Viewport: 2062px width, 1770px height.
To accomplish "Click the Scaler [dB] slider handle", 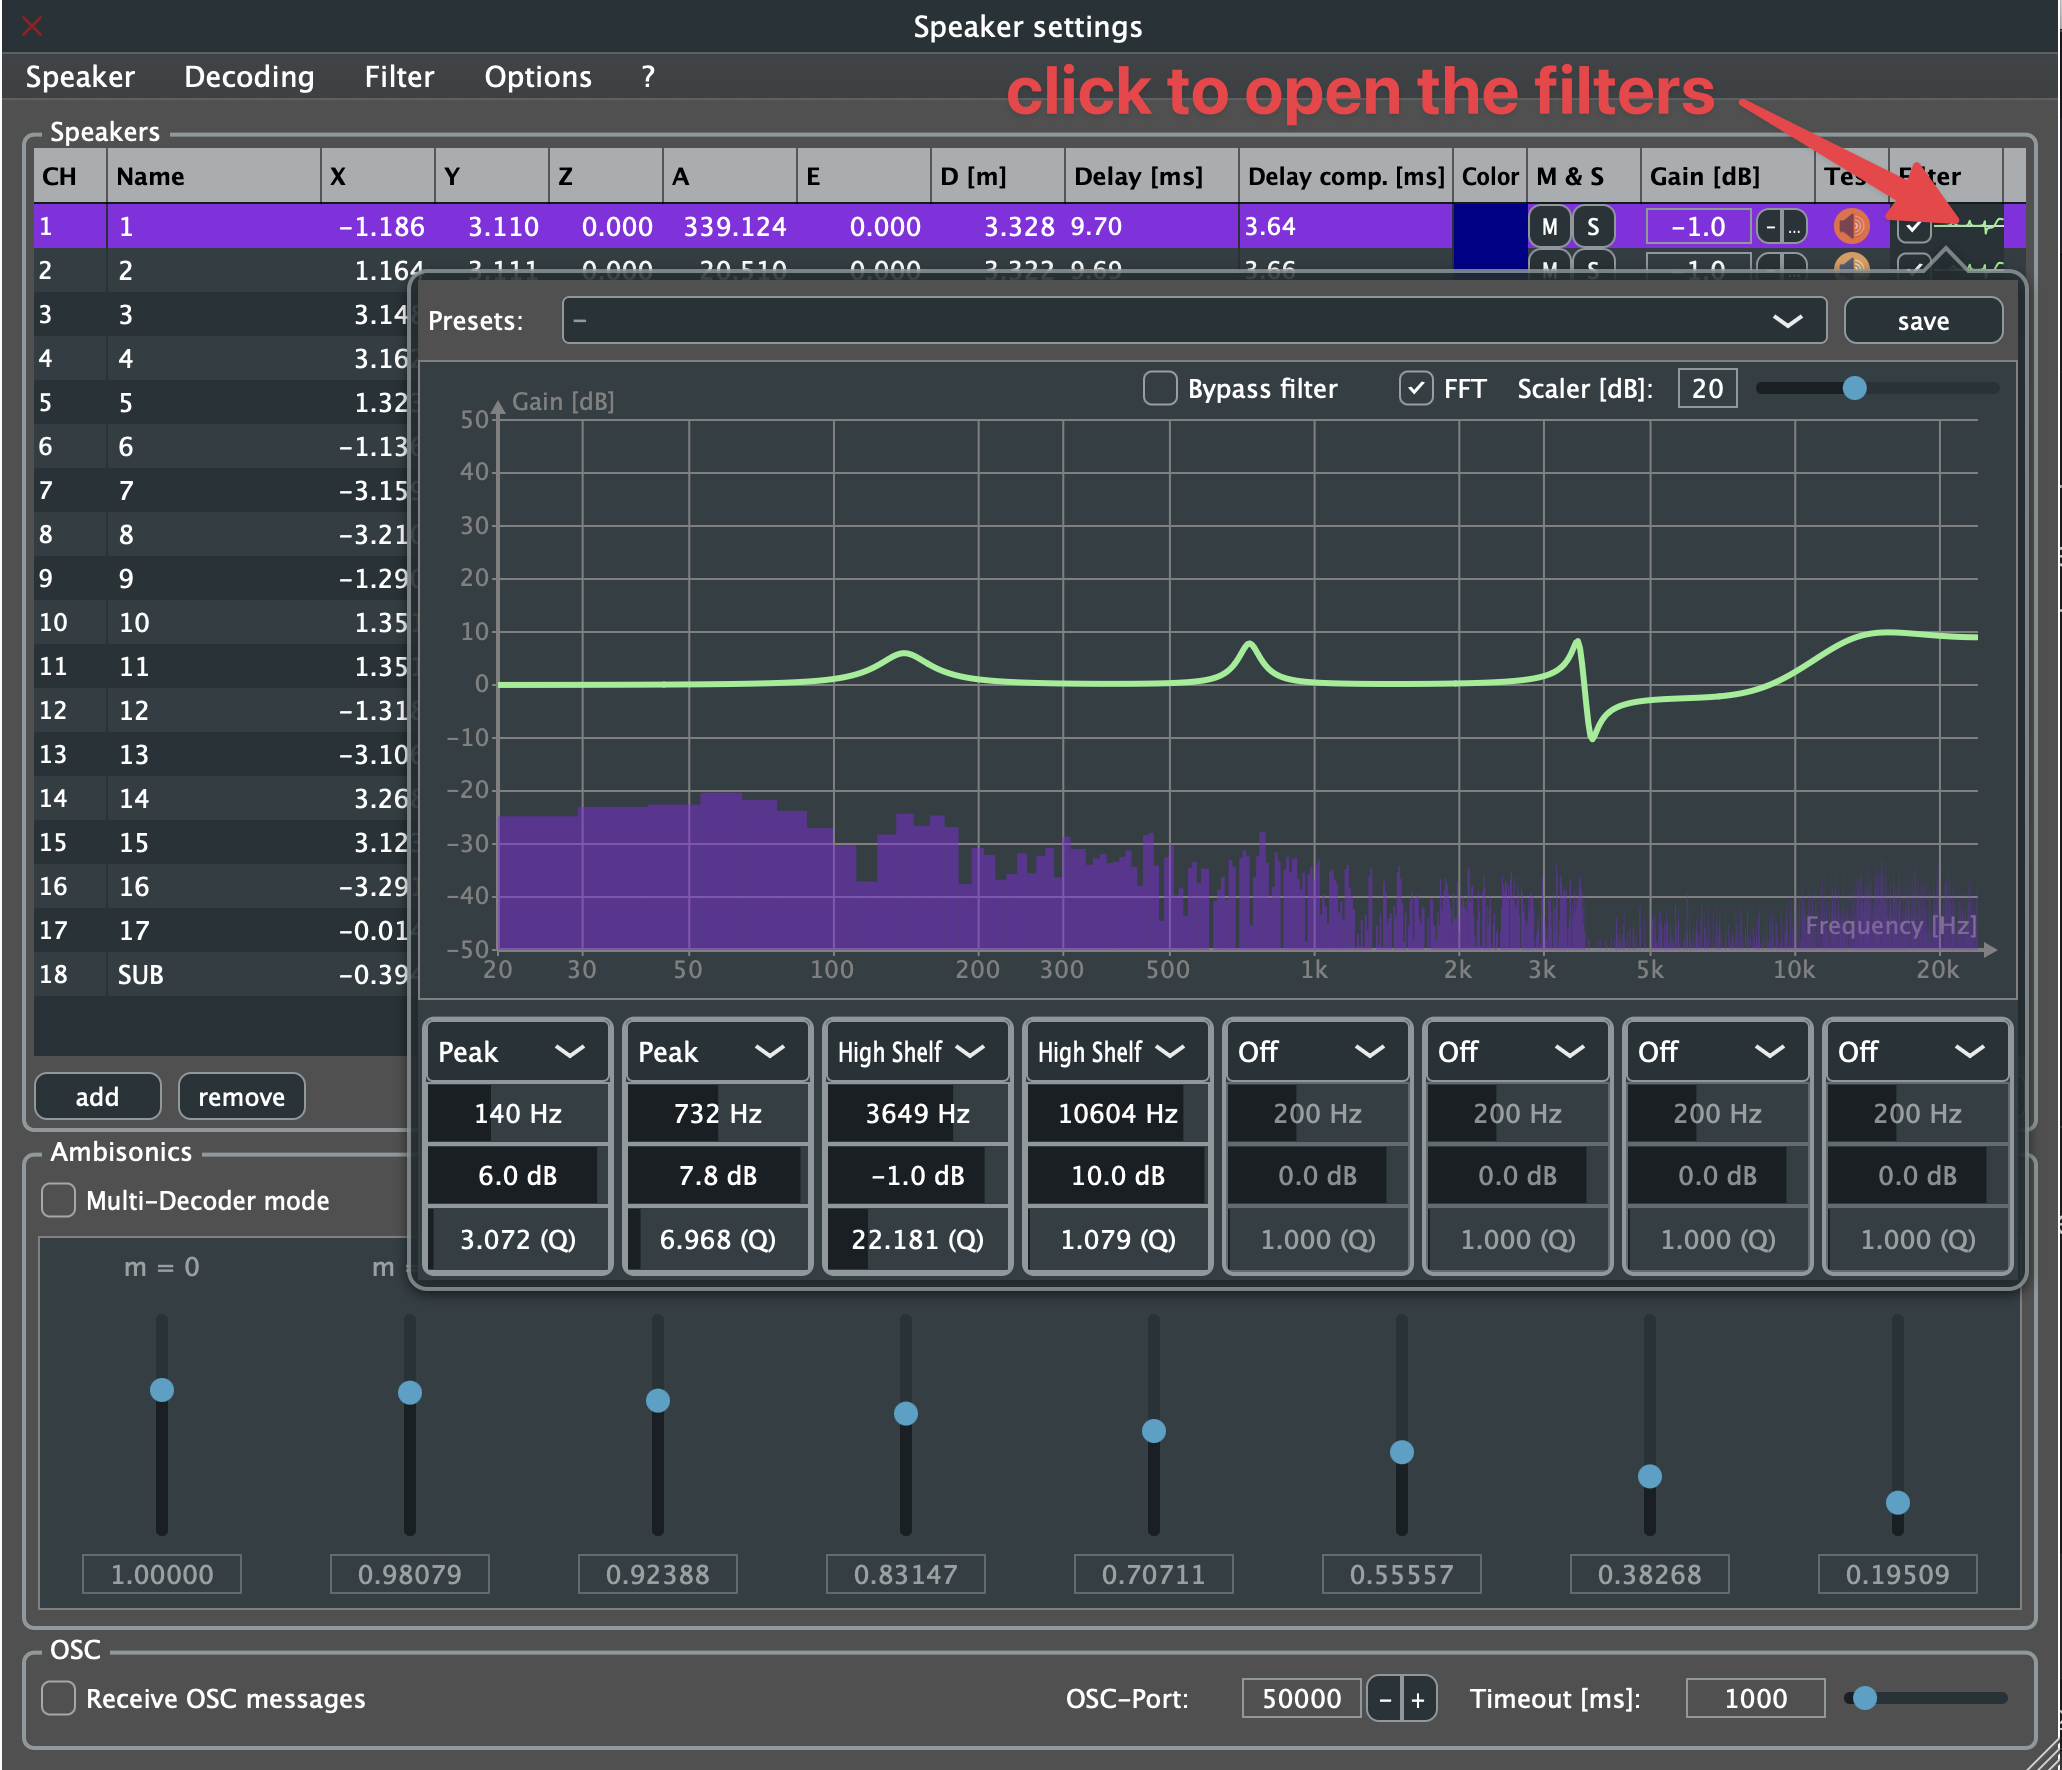I will click(x=1854, y=388).
